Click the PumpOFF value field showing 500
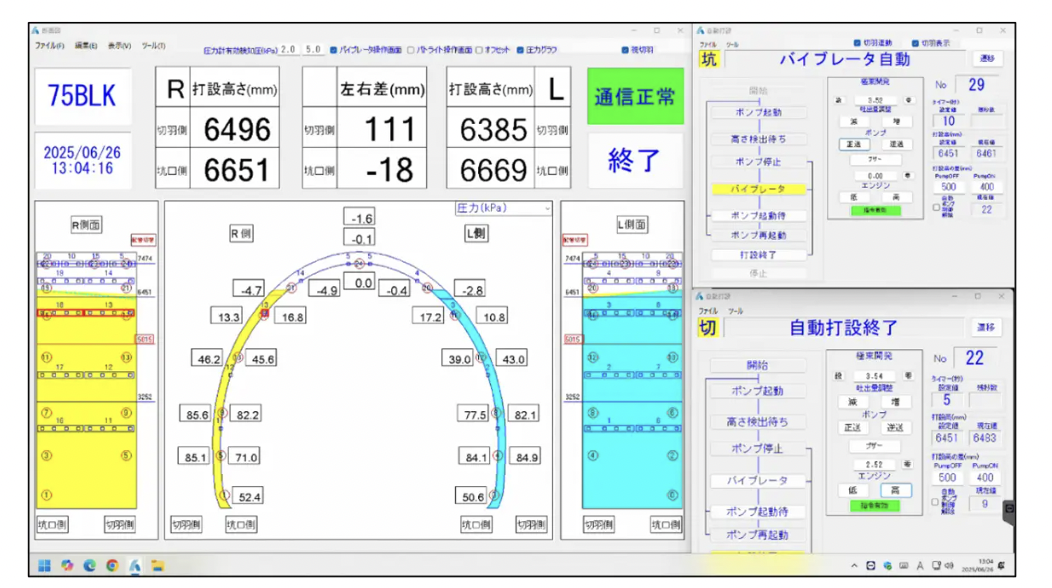The height and width of the screenshot is (588, 1052). (947, 187)
